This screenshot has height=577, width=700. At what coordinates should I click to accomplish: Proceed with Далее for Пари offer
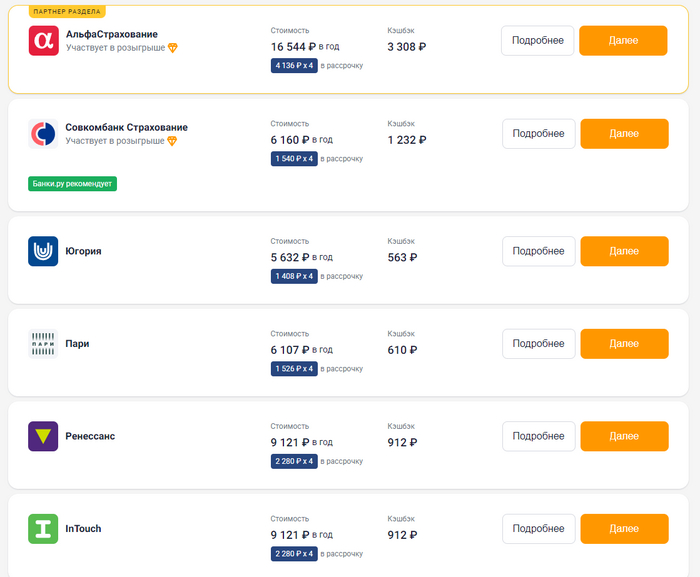(624, 344)
